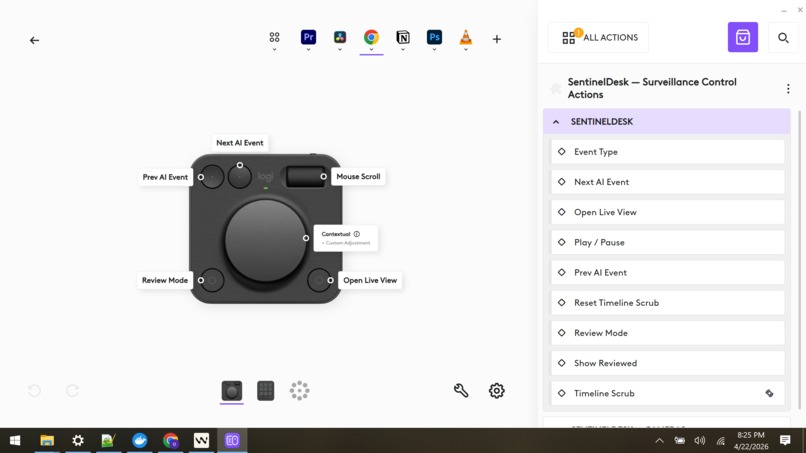806x453 pixels.
Task: Choose the Event Type action
Action: [x=667, y=152]
